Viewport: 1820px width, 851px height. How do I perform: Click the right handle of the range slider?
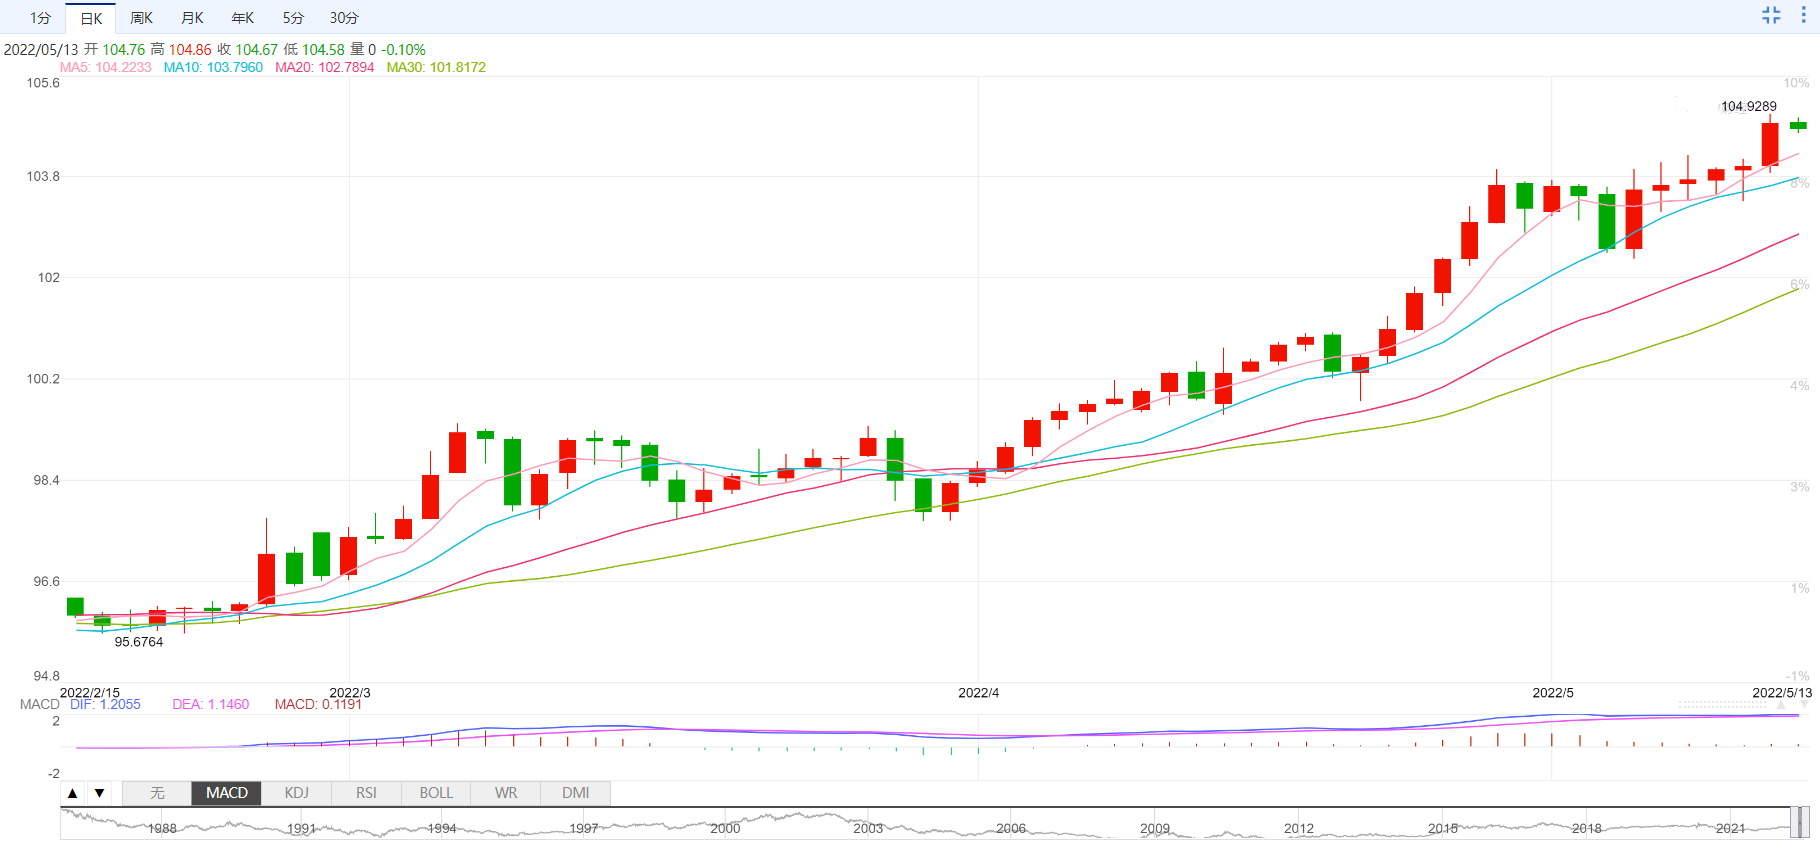(x=1805, y=822)
